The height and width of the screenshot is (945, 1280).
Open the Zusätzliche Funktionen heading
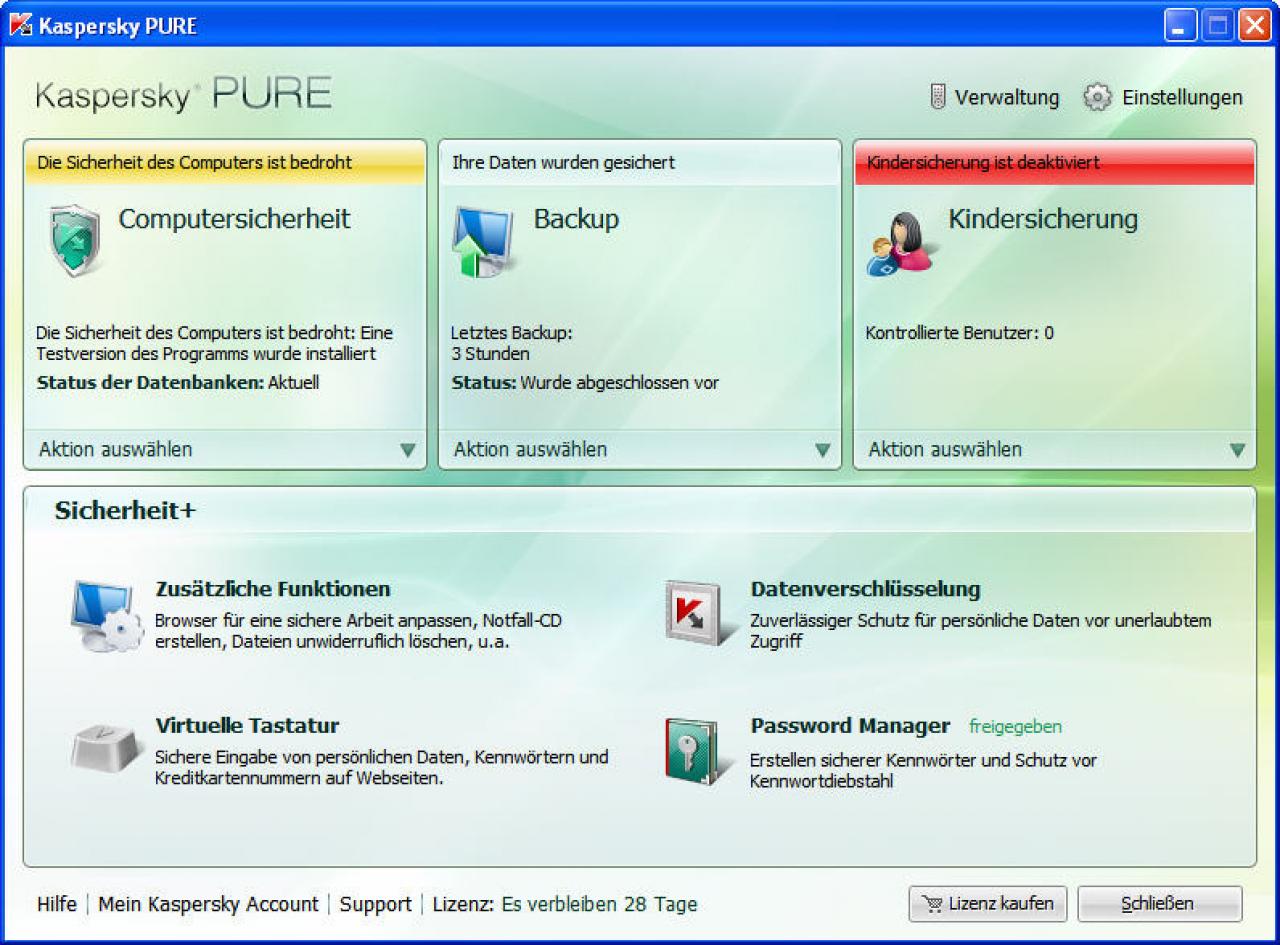tap(273, 589)
